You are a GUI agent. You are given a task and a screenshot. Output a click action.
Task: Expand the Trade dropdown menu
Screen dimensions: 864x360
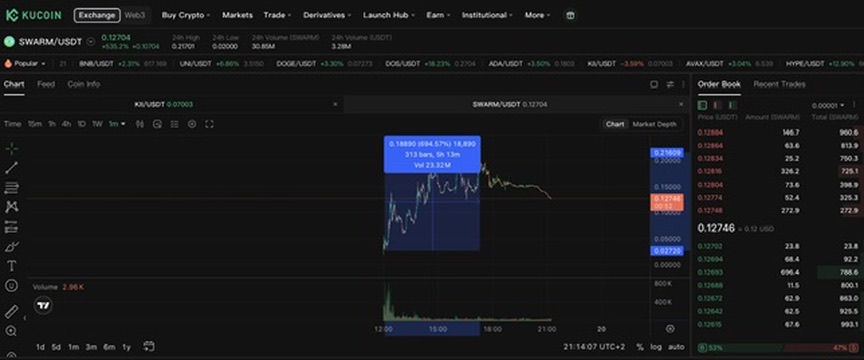point(276,15)
